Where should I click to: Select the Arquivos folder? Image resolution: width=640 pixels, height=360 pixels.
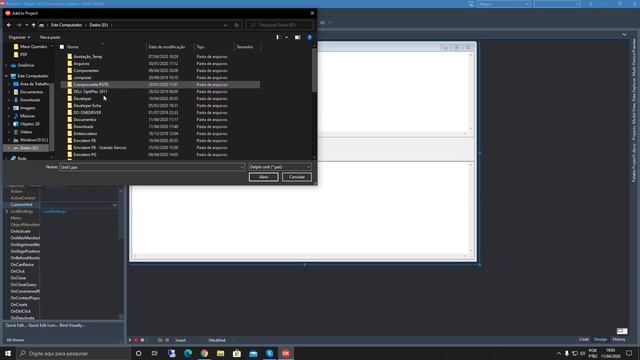[x=81, y=64]
